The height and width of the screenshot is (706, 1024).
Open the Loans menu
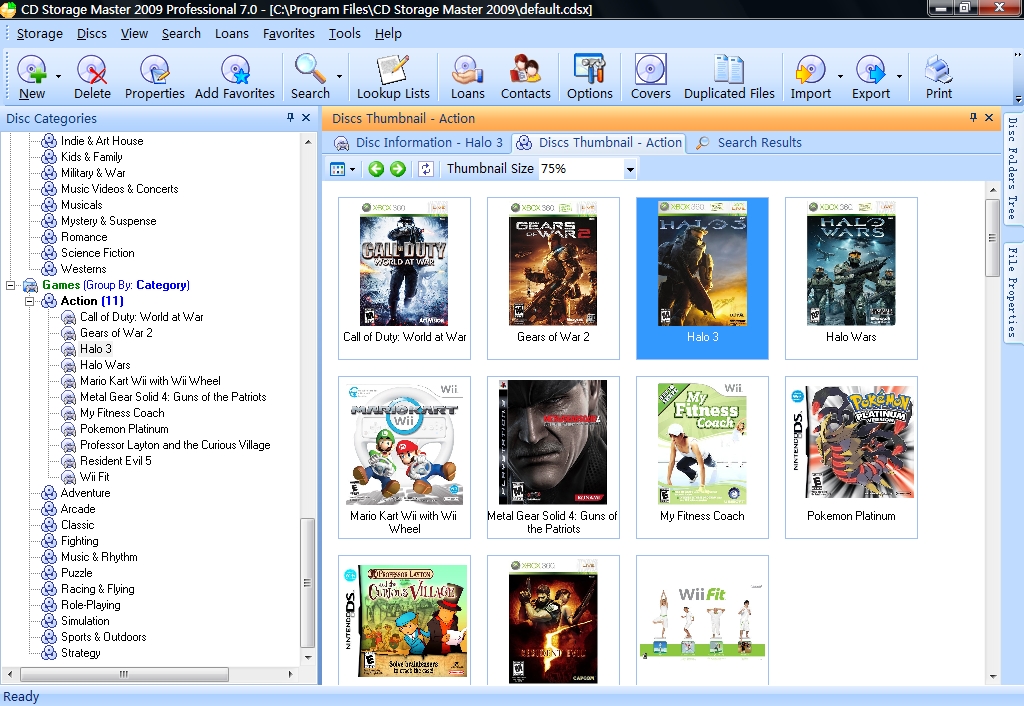(x=232, y=34)
